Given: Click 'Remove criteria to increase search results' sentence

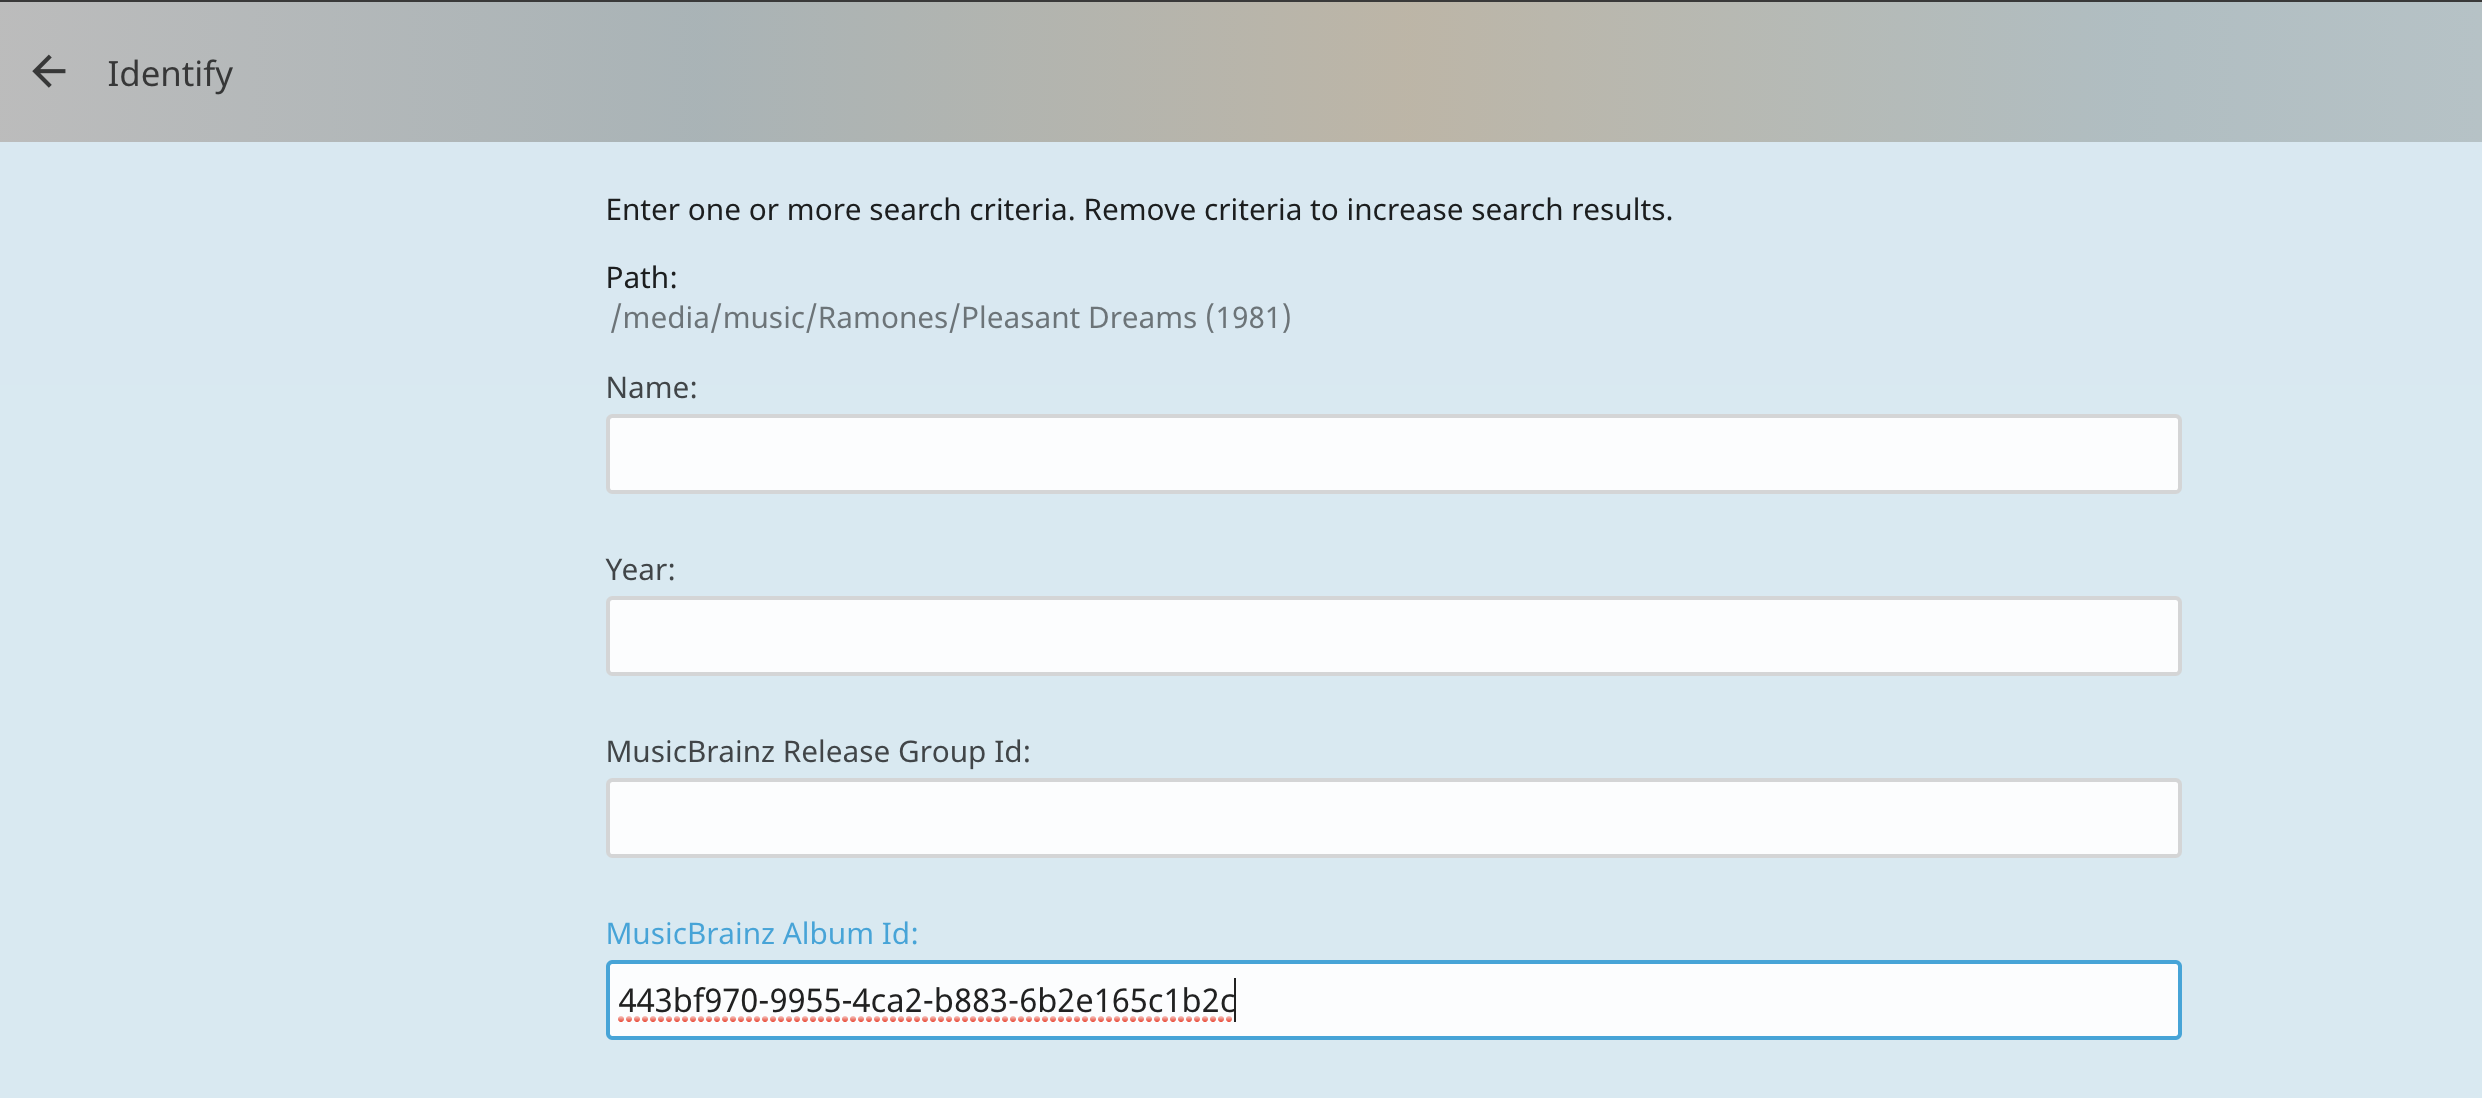Looking at the screenshot, I should pyautogui.click(x=1378, y=210).
